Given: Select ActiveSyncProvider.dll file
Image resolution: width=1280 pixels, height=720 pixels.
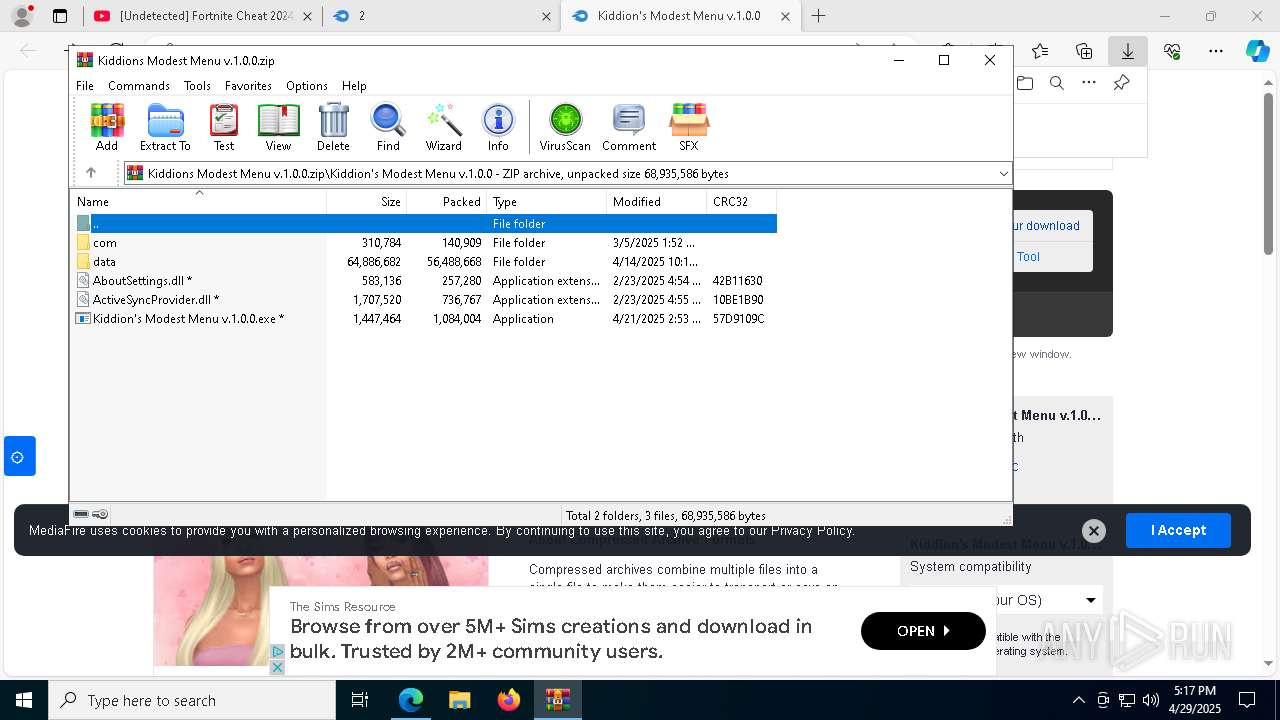Looking at the screenshot, I should coord(424,300).
